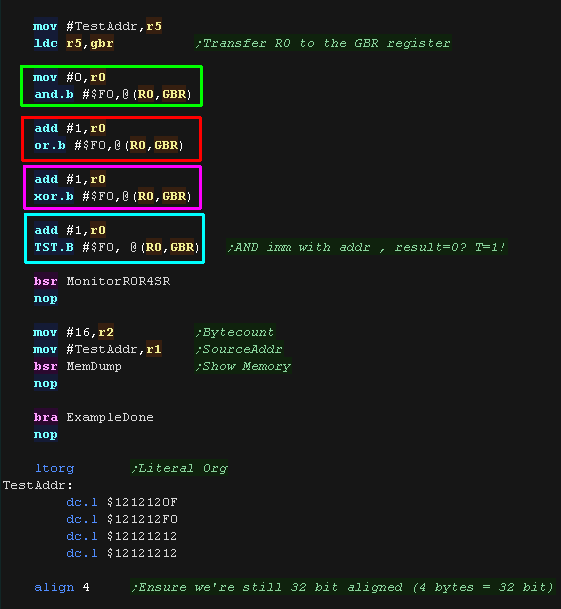The image size is (561, 609).
Task: Click the value $121212F0
Action: tap(142, 519)
